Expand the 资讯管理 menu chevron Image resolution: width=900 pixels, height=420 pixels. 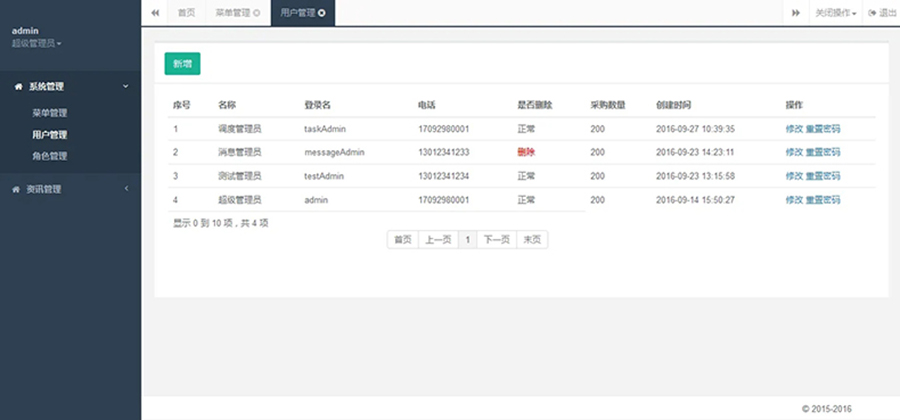126,189
